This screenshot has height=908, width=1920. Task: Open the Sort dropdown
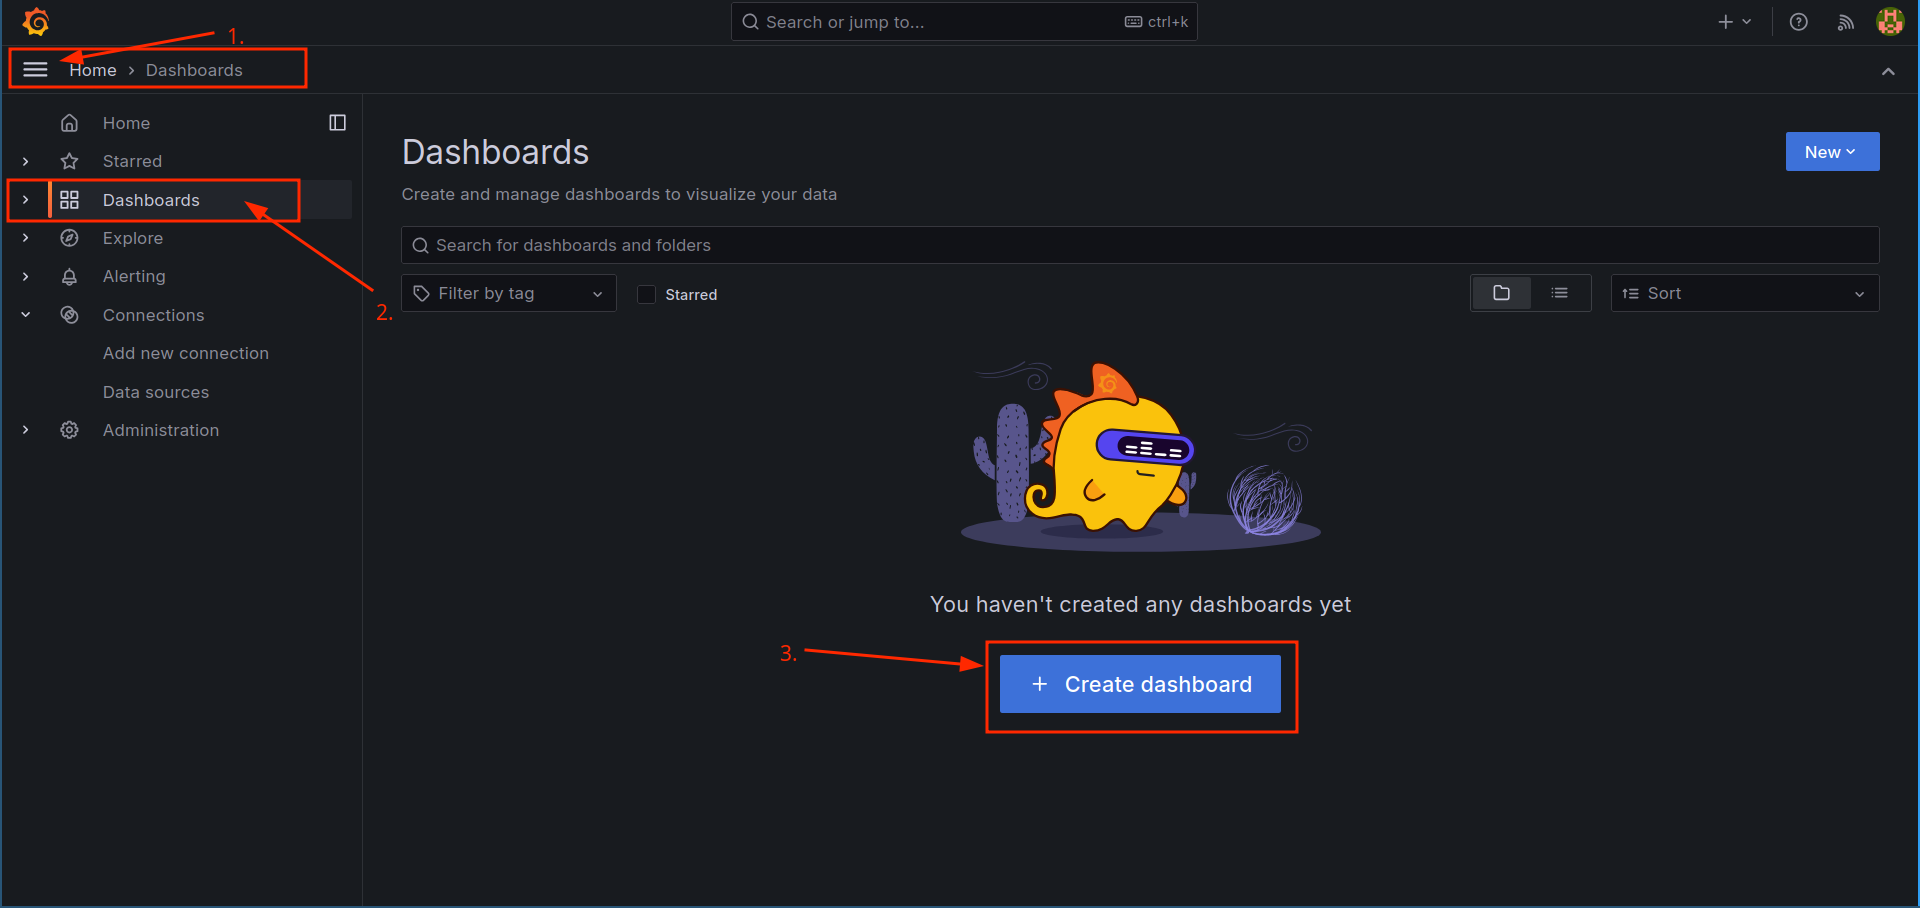click(x=1744, y=293)
